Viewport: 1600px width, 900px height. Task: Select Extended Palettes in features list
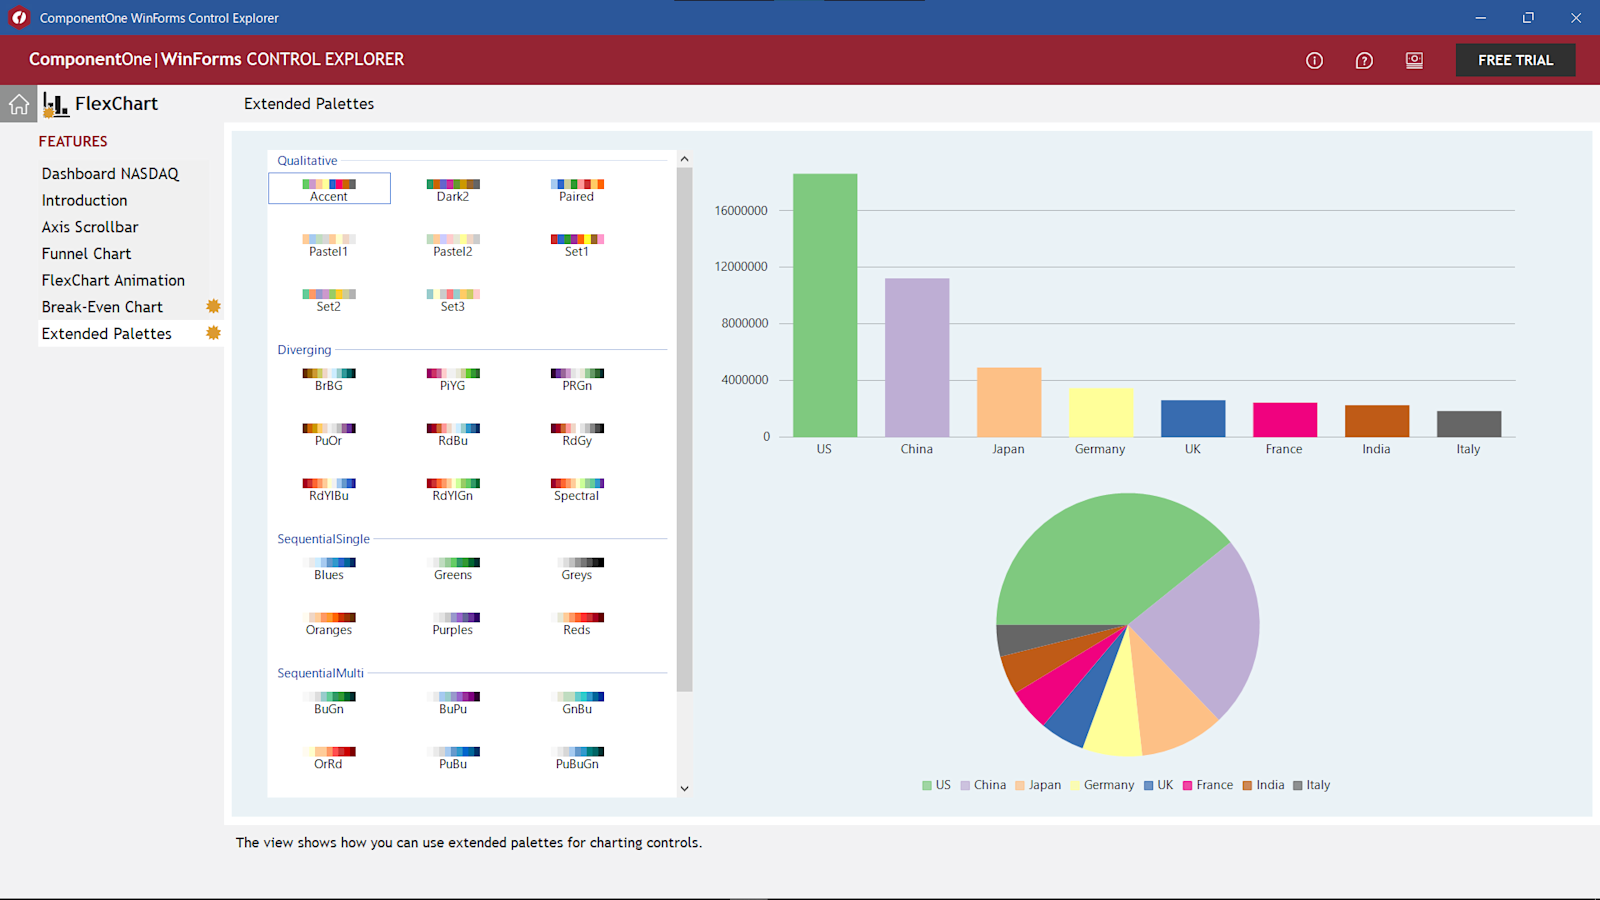(107, 334)
